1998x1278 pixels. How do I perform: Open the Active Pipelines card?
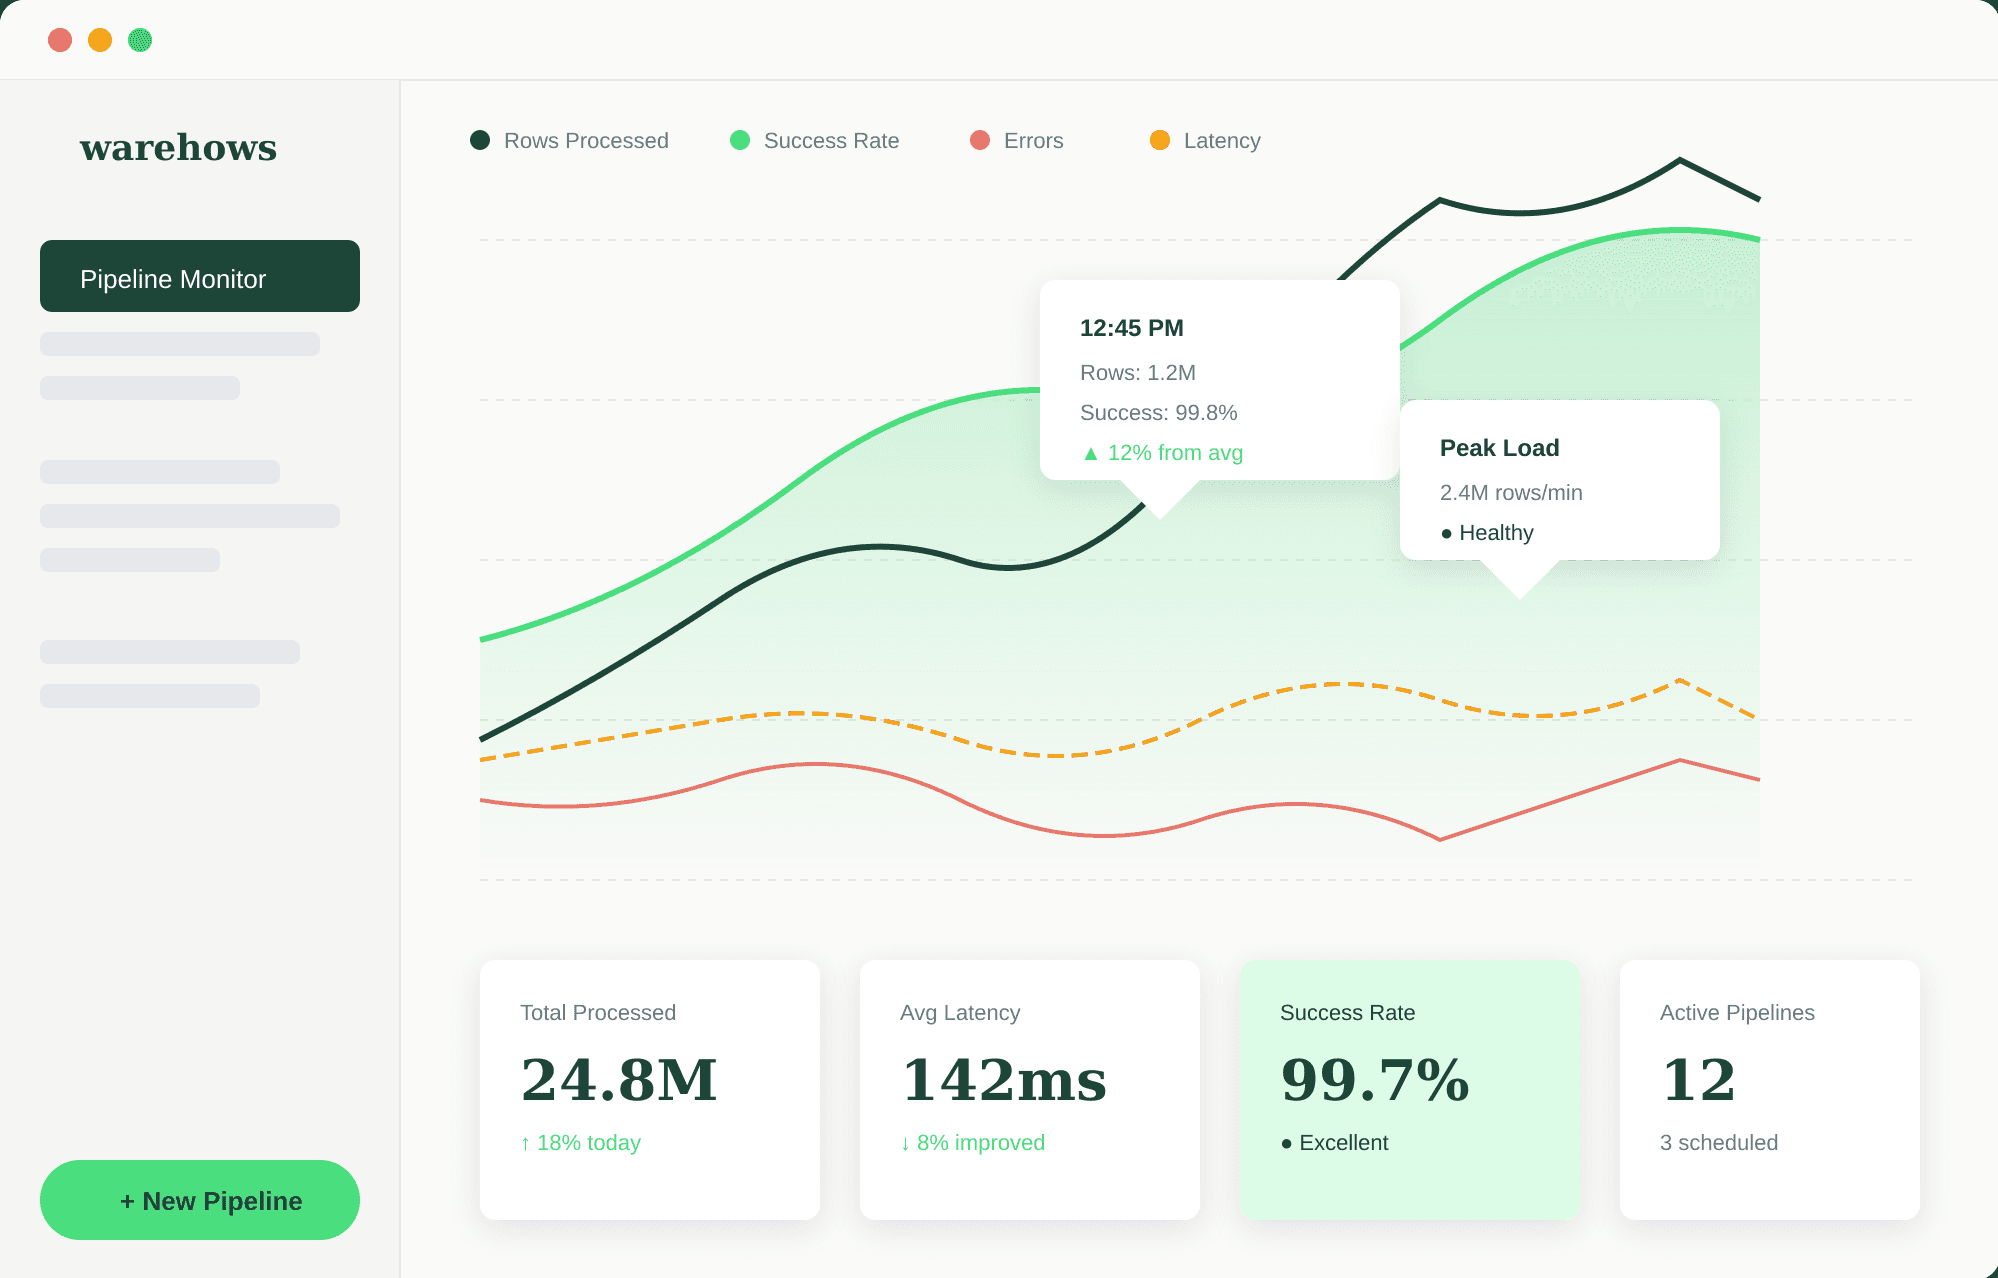click(x=1770, y=1089)
